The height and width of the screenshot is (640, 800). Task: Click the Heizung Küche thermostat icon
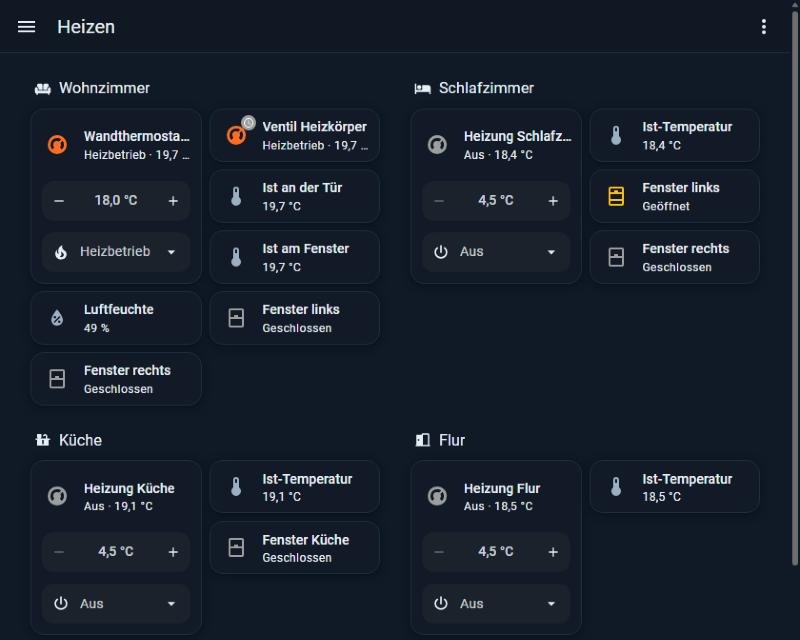tap(58, 496)
